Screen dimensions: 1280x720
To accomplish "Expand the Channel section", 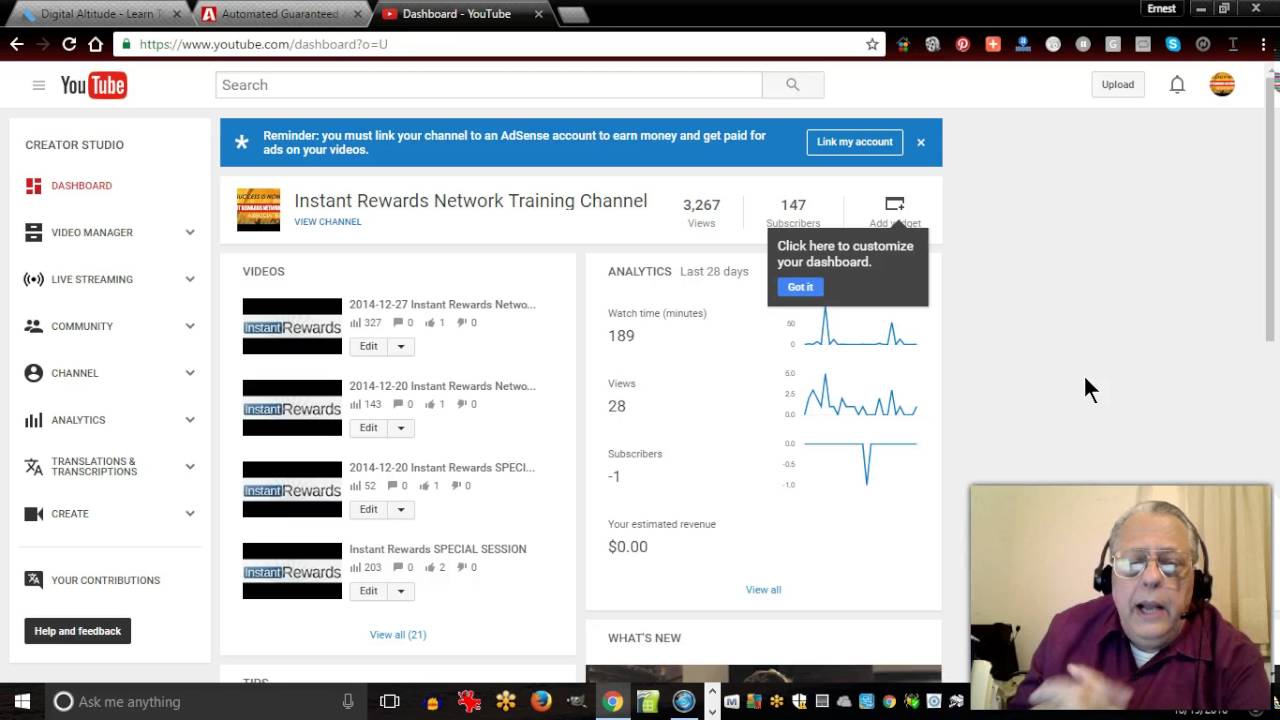I will pos(190,373).
